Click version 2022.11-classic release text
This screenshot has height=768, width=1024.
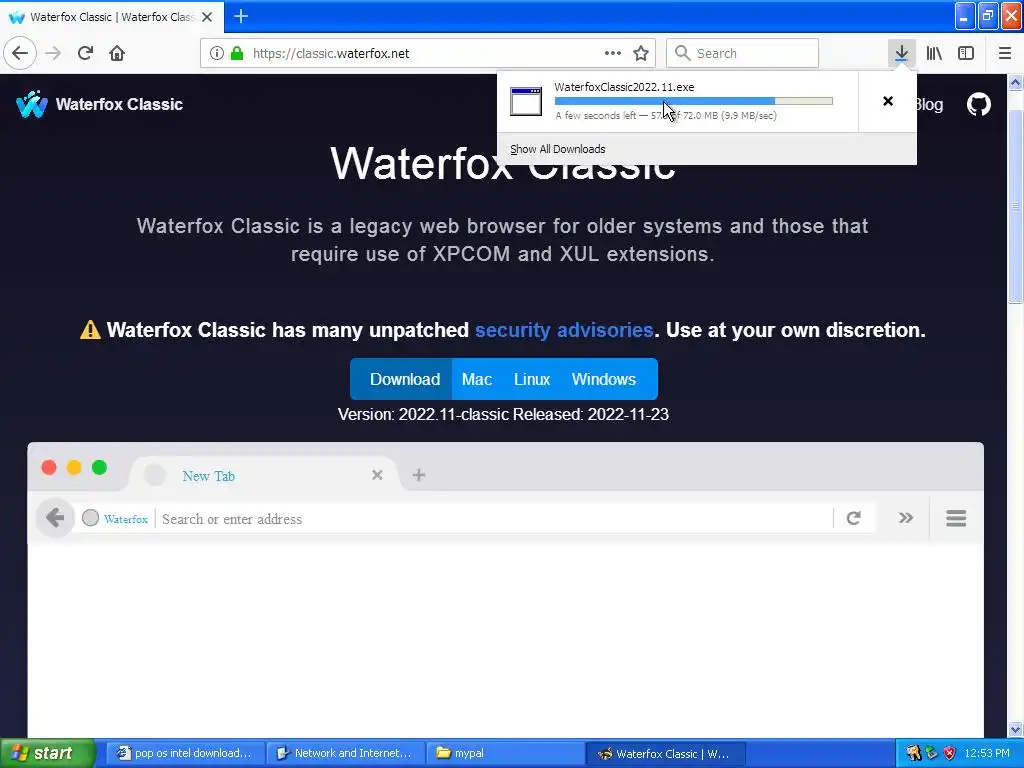pos(503,414)
